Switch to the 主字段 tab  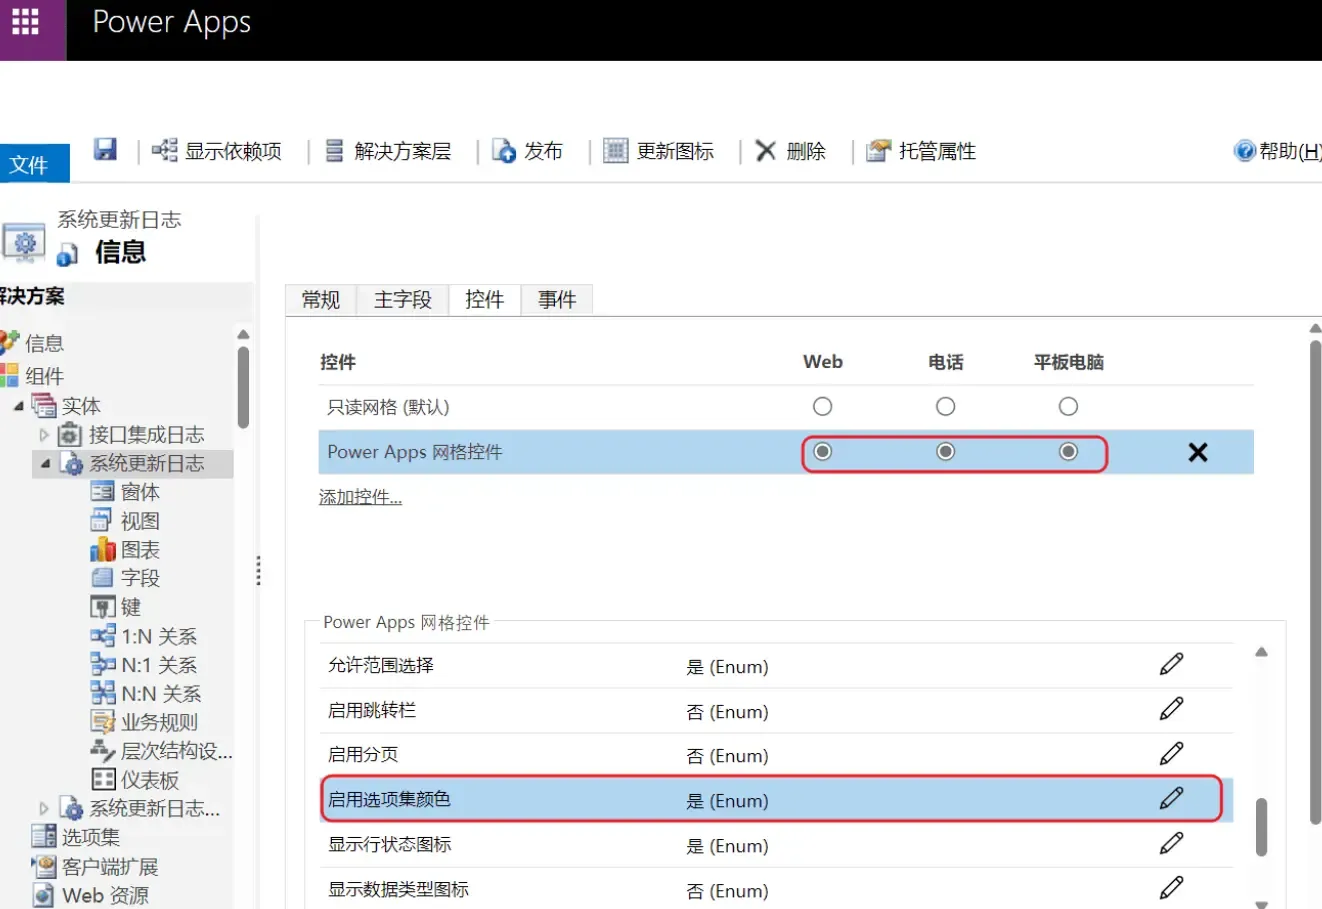[403, 299]
